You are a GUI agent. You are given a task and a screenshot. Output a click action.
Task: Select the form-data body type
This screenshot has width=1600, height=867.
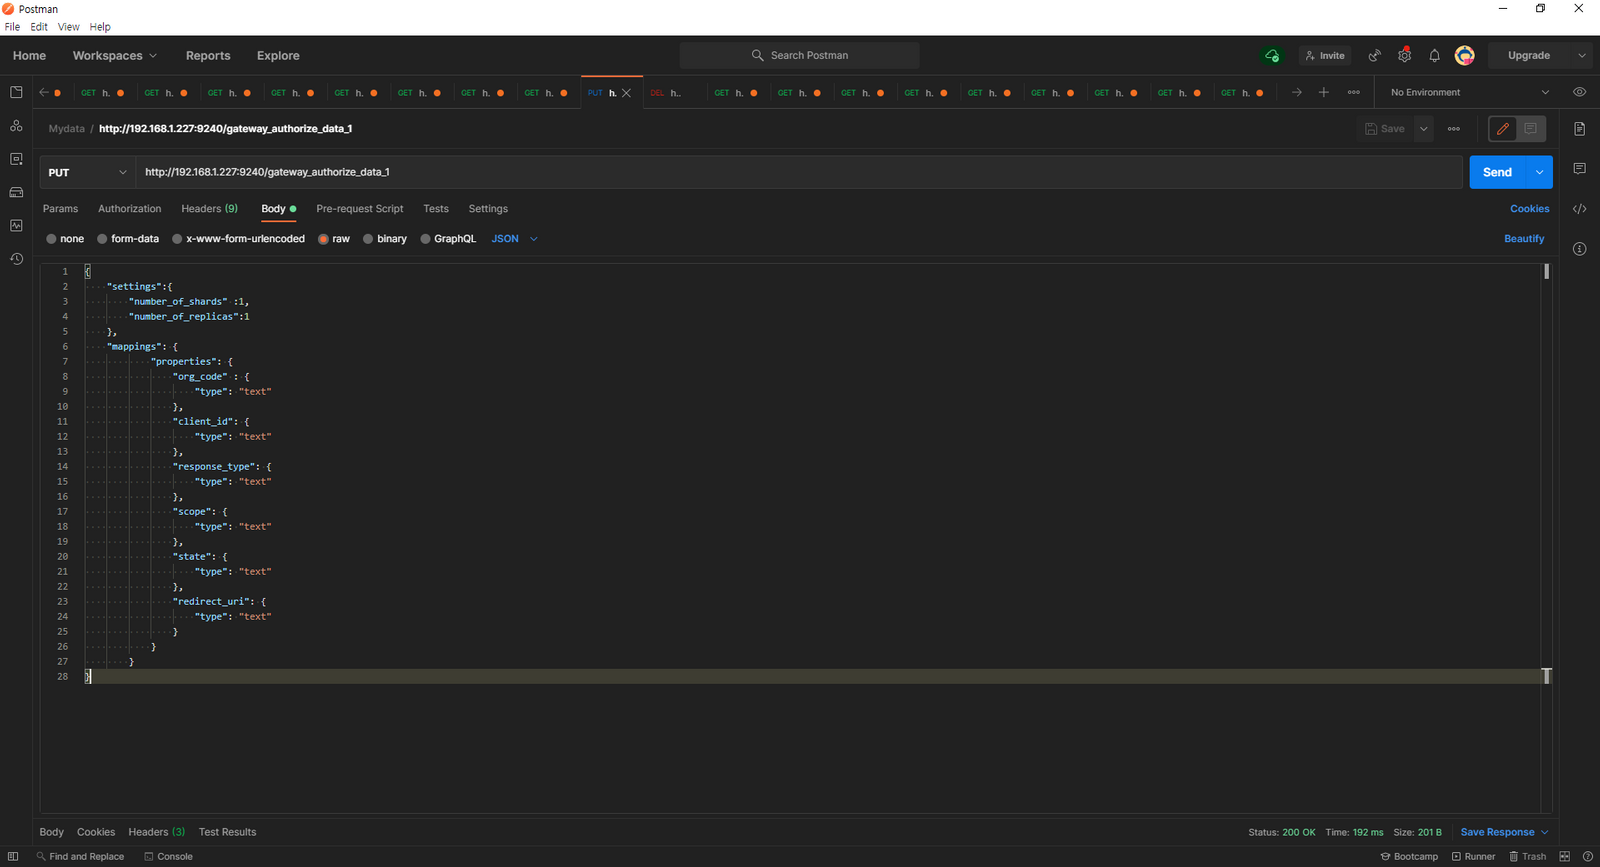pos(103,239)
